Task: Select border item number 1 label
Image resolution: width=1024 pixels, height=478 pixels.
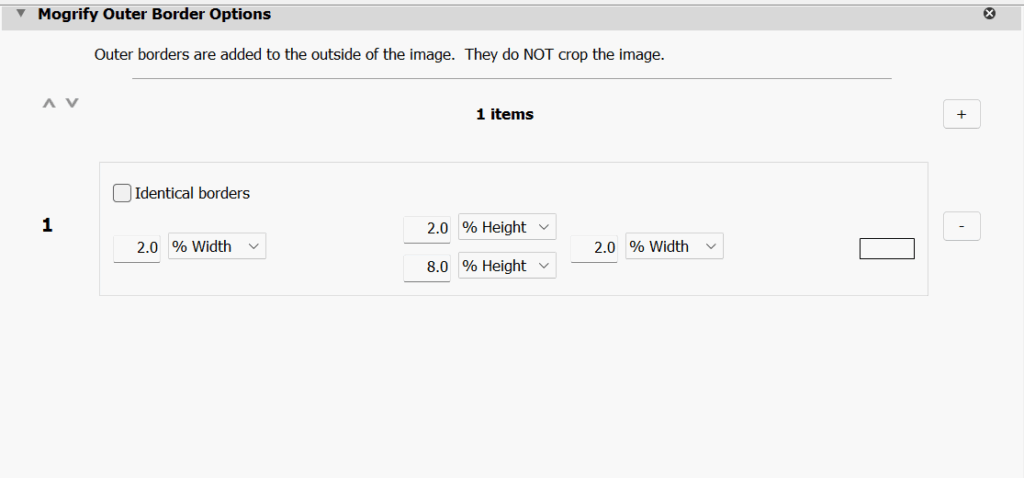Action: (x=47, y=226)
